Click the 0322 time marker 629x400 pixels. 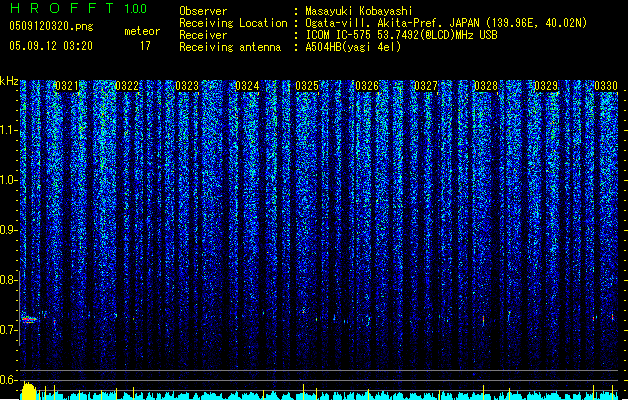(x=127, y=86)
